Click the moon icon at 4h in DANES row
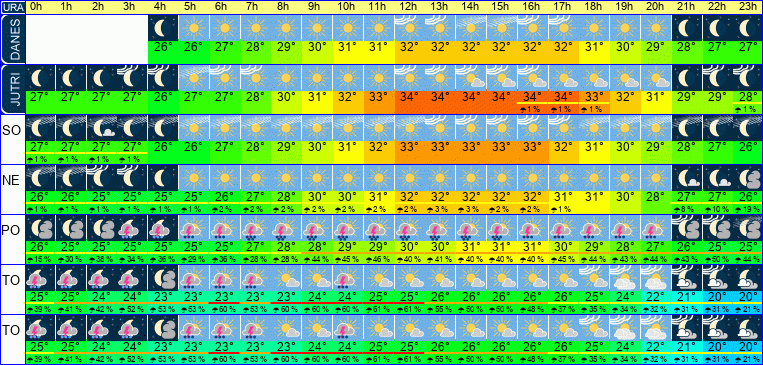 [164, 28]
